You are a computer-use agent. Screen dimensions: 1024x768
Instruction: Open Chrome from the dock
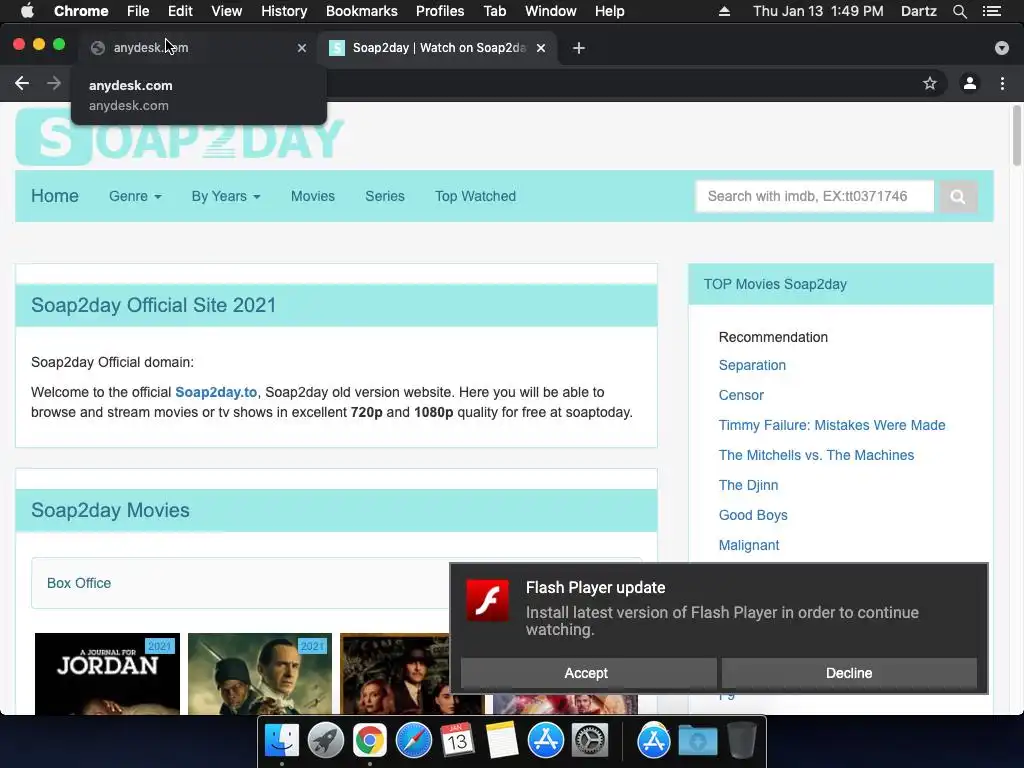(370, 741)
